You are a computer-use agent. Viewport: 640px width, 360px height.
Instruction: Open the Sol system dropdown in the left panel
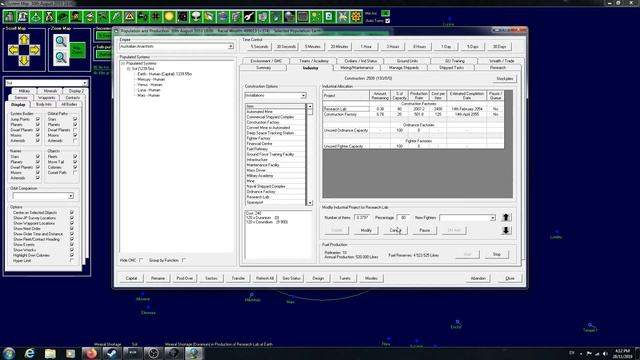pyautogui.click(x=84, y=83)
